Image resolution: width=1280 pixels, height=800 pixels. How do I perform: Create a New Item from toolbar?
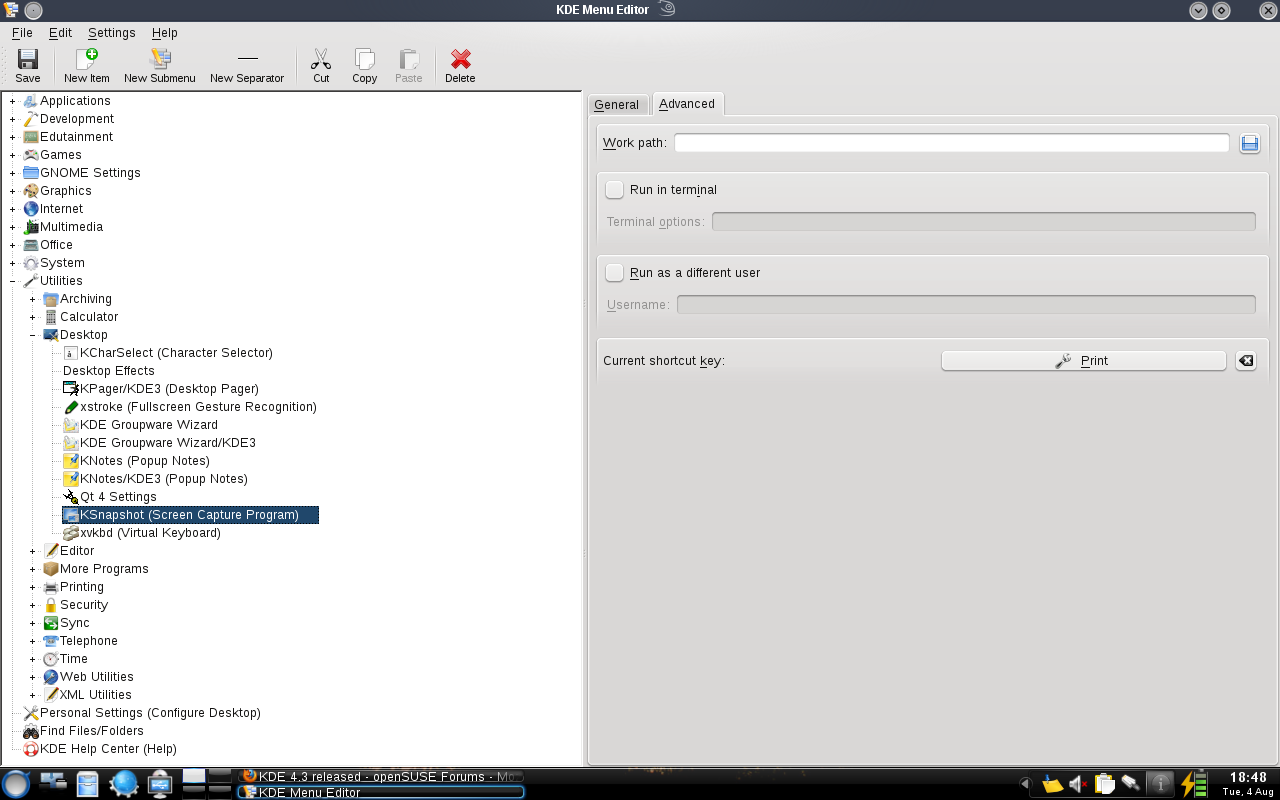click(87, 66)
